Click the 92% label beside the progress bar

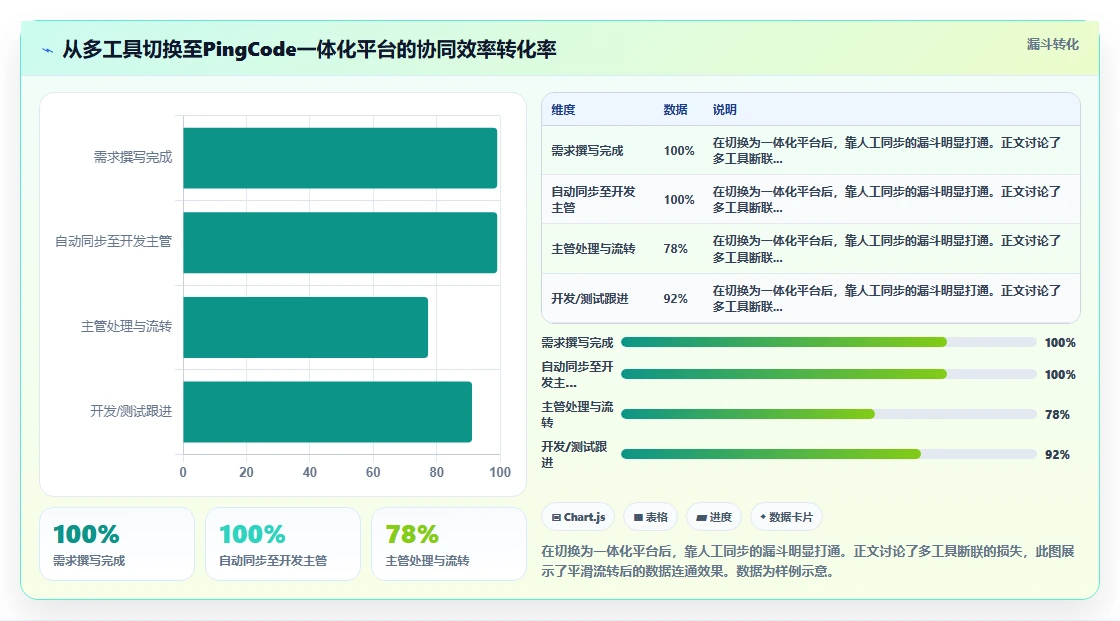[x=1057, y=454]
